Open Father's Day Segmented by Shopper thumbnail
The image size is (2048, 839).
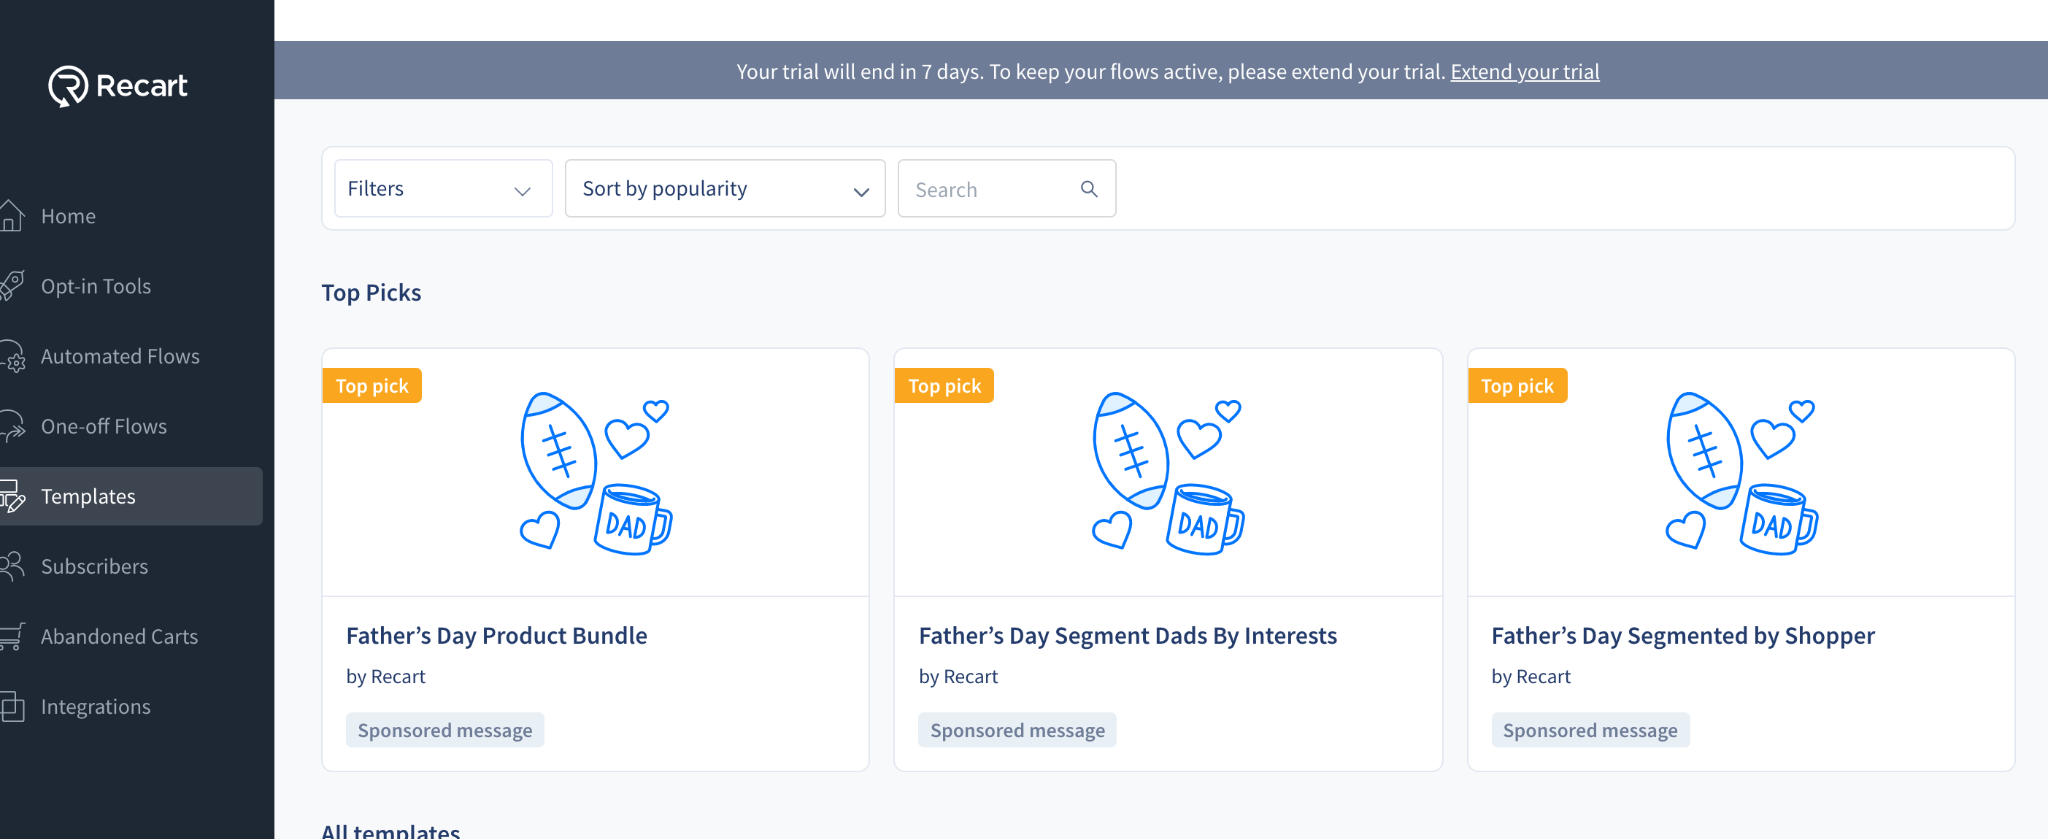(x=1741, y=473)
